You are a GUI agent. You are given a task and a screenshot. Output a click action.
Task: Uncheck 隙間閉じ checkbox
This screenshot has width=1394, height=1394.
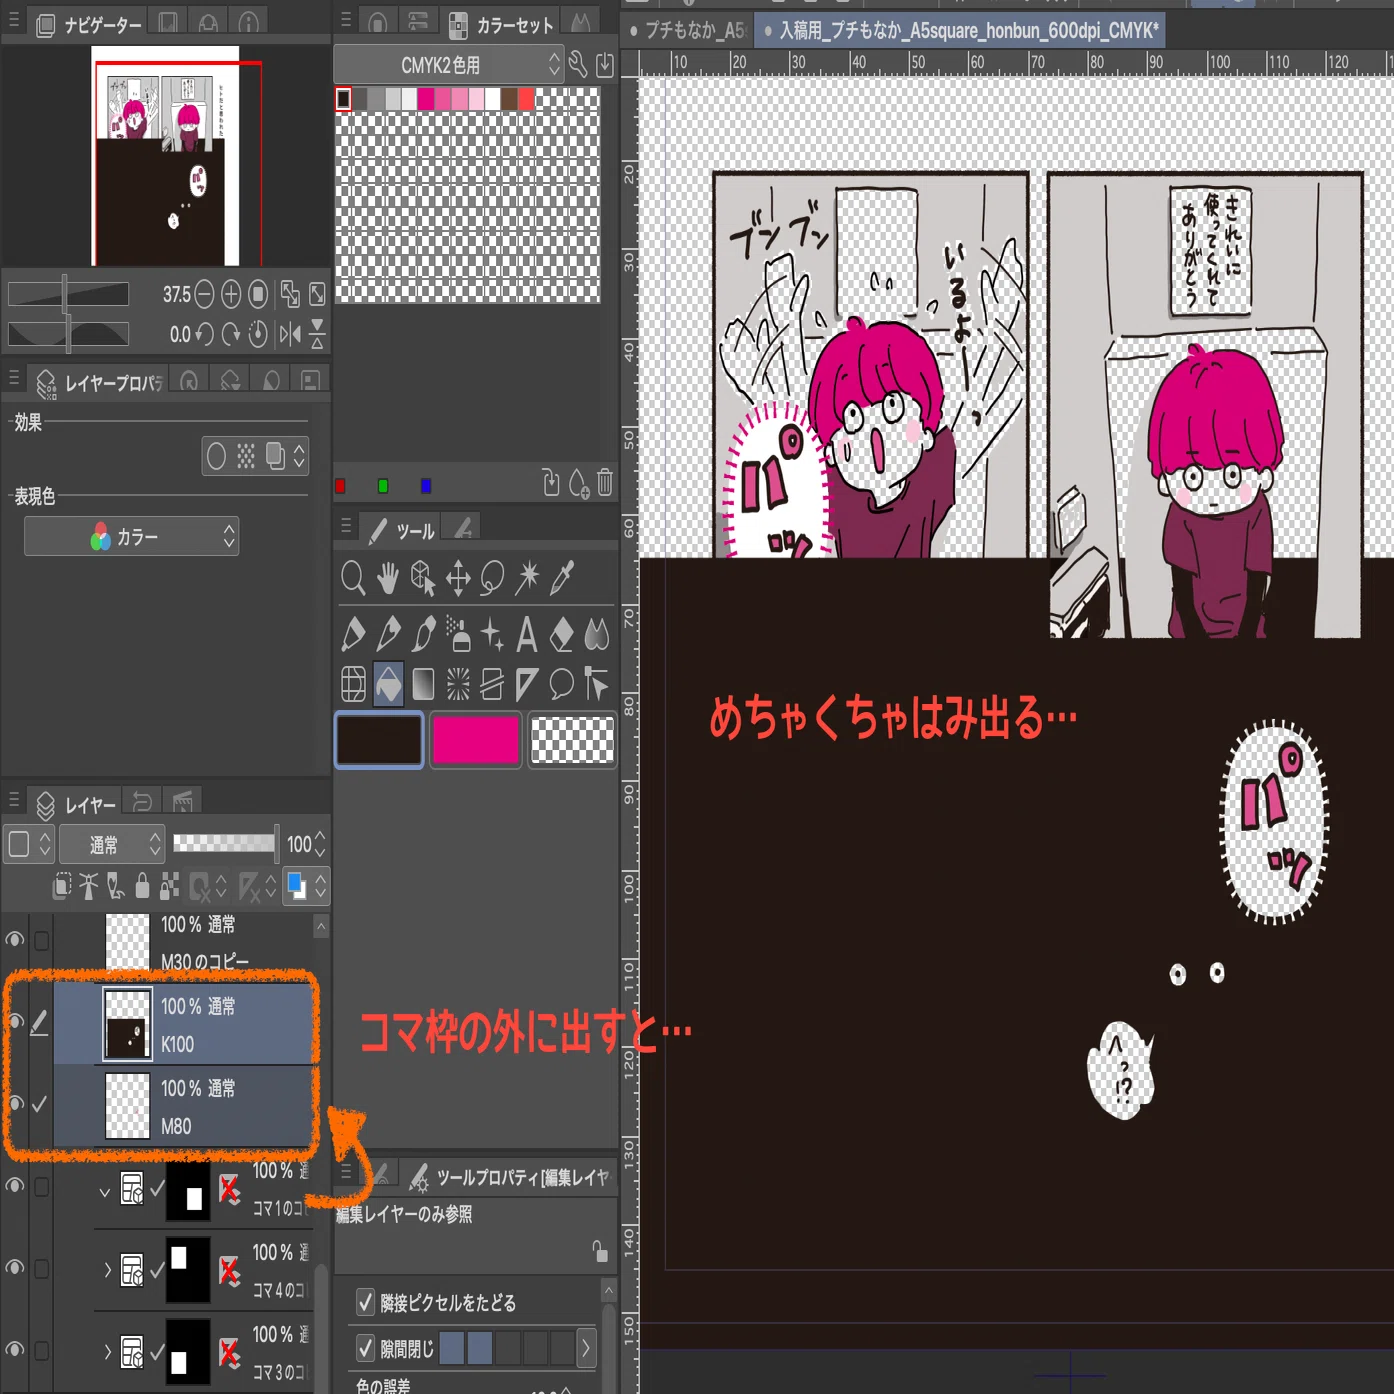366,1348
